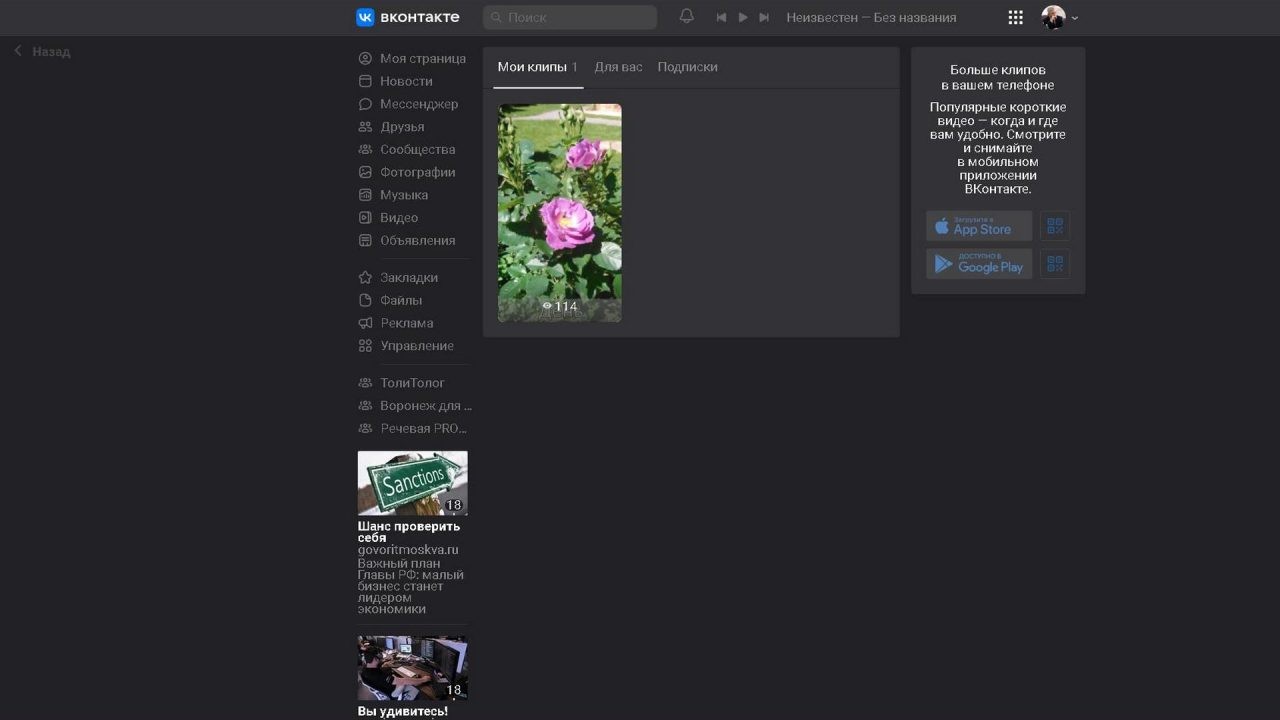Switch to the Подписки tab
1280x720 pixels.
click(687, 67)
